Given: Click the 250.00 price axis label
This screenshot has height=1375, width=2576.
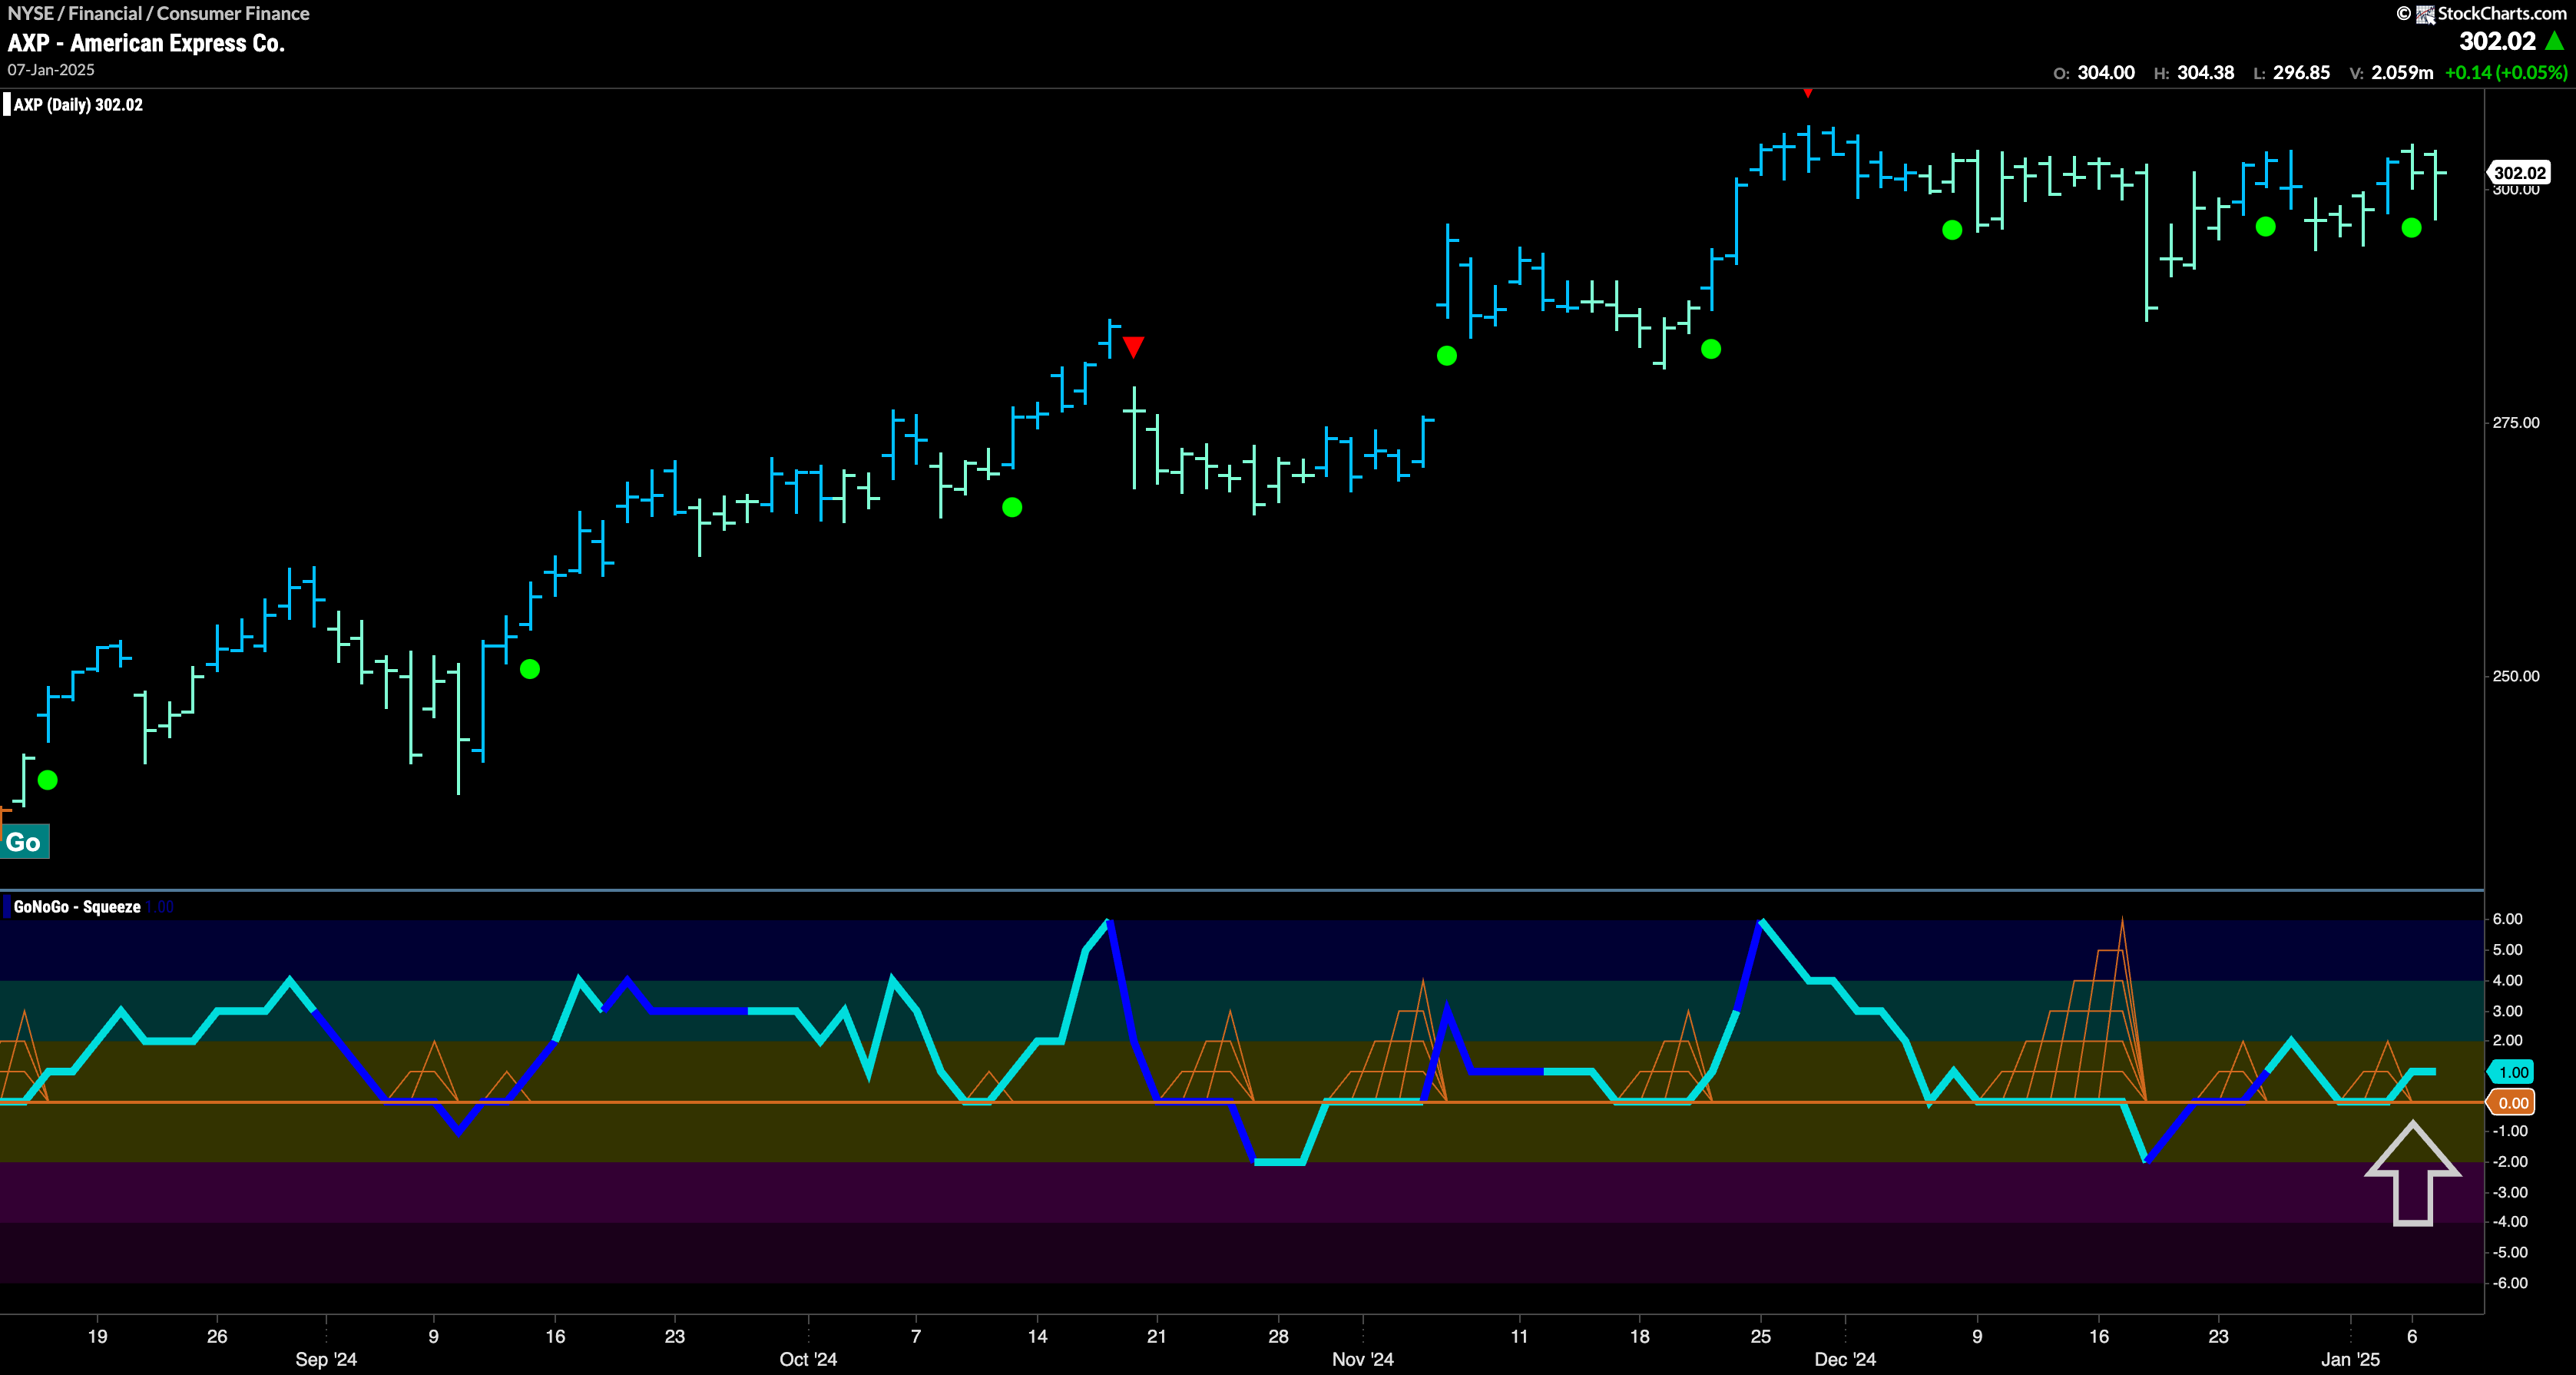Looking at the screenshot, I should [2515, 676].
